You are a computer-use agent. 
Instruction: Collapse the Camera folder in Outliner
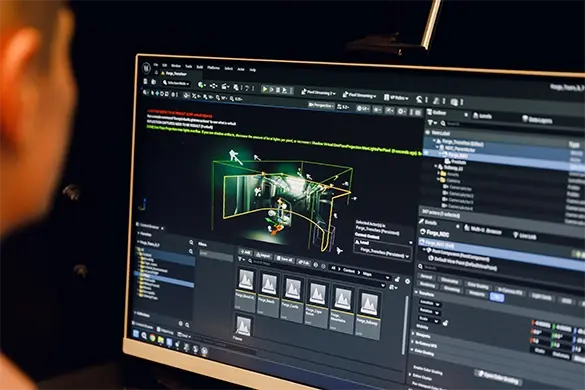pos(438,180)
